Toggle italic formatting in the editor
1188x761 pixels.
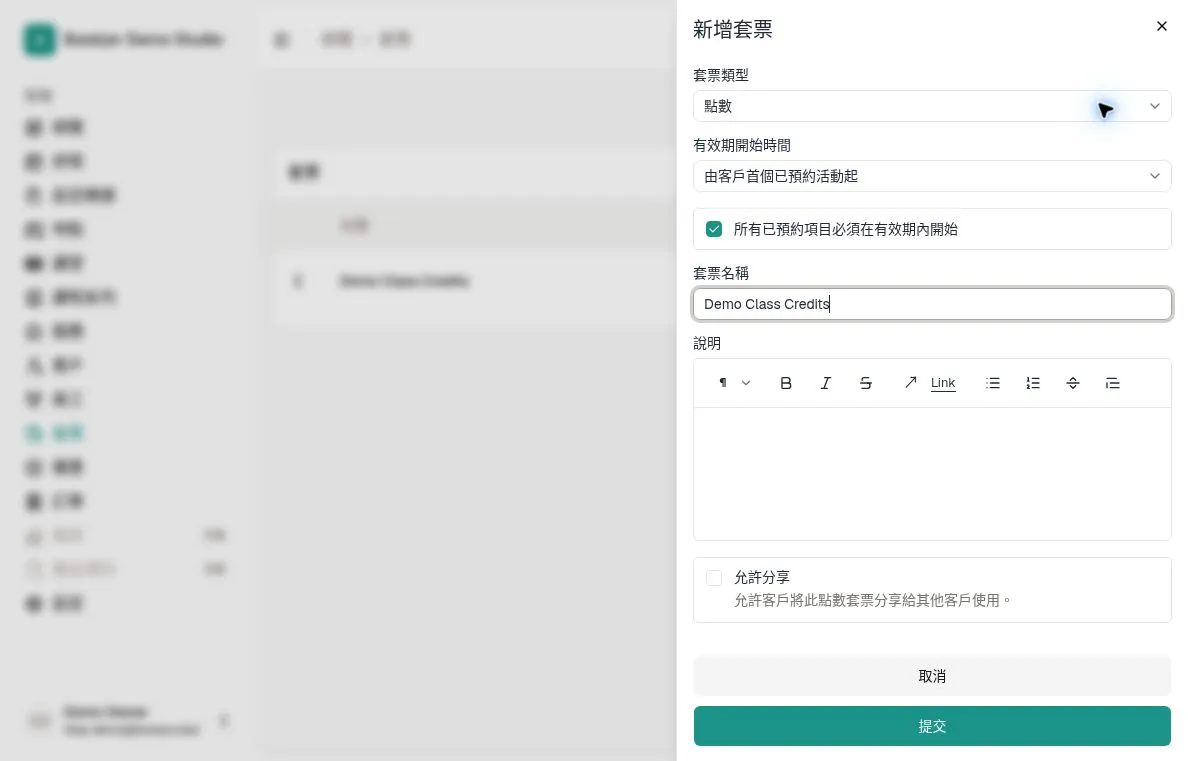826,383
